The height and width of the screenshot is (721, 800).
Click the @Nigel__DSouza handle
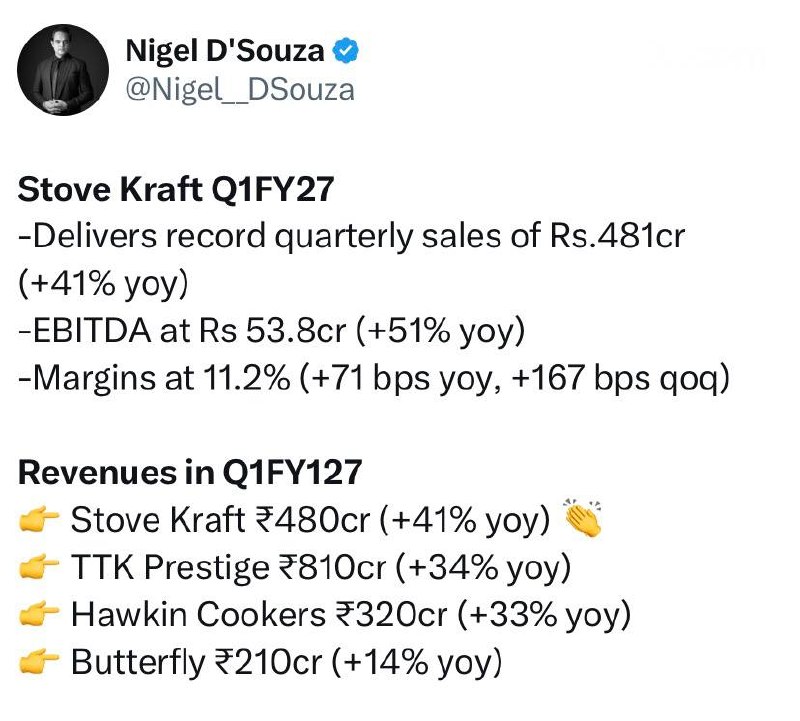[240, 90]
